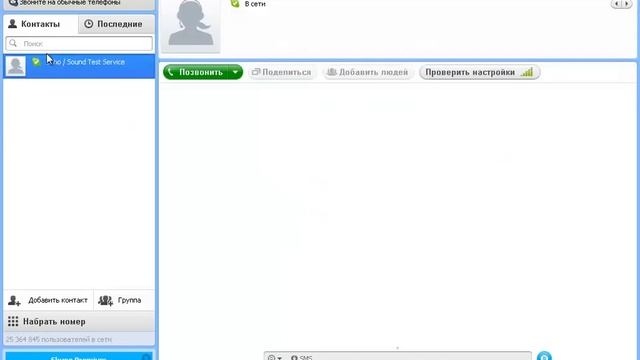This screenshot has width=640, height=360.
Task: Click the dial pad grid icon
Action: point(13,322)
